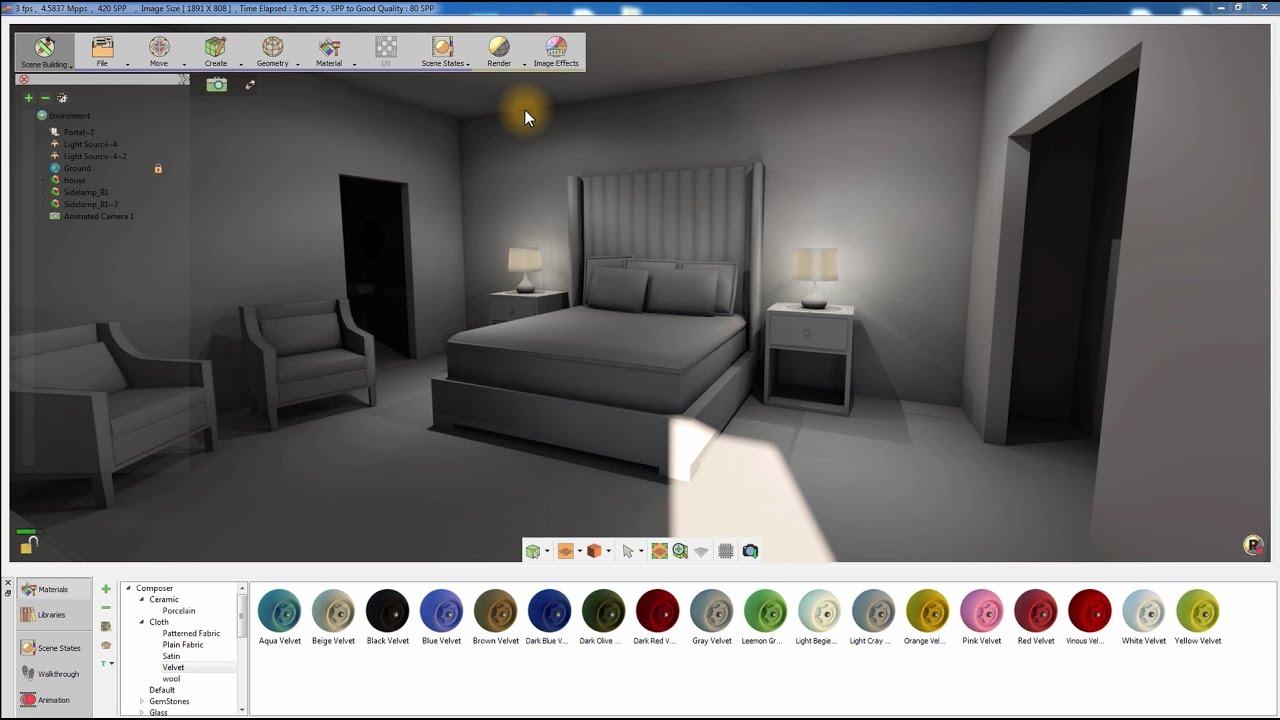Open the Scene States tab
Image resolution: width=1280 pixels, height=720 pixels.
click(x=54, y=648)
